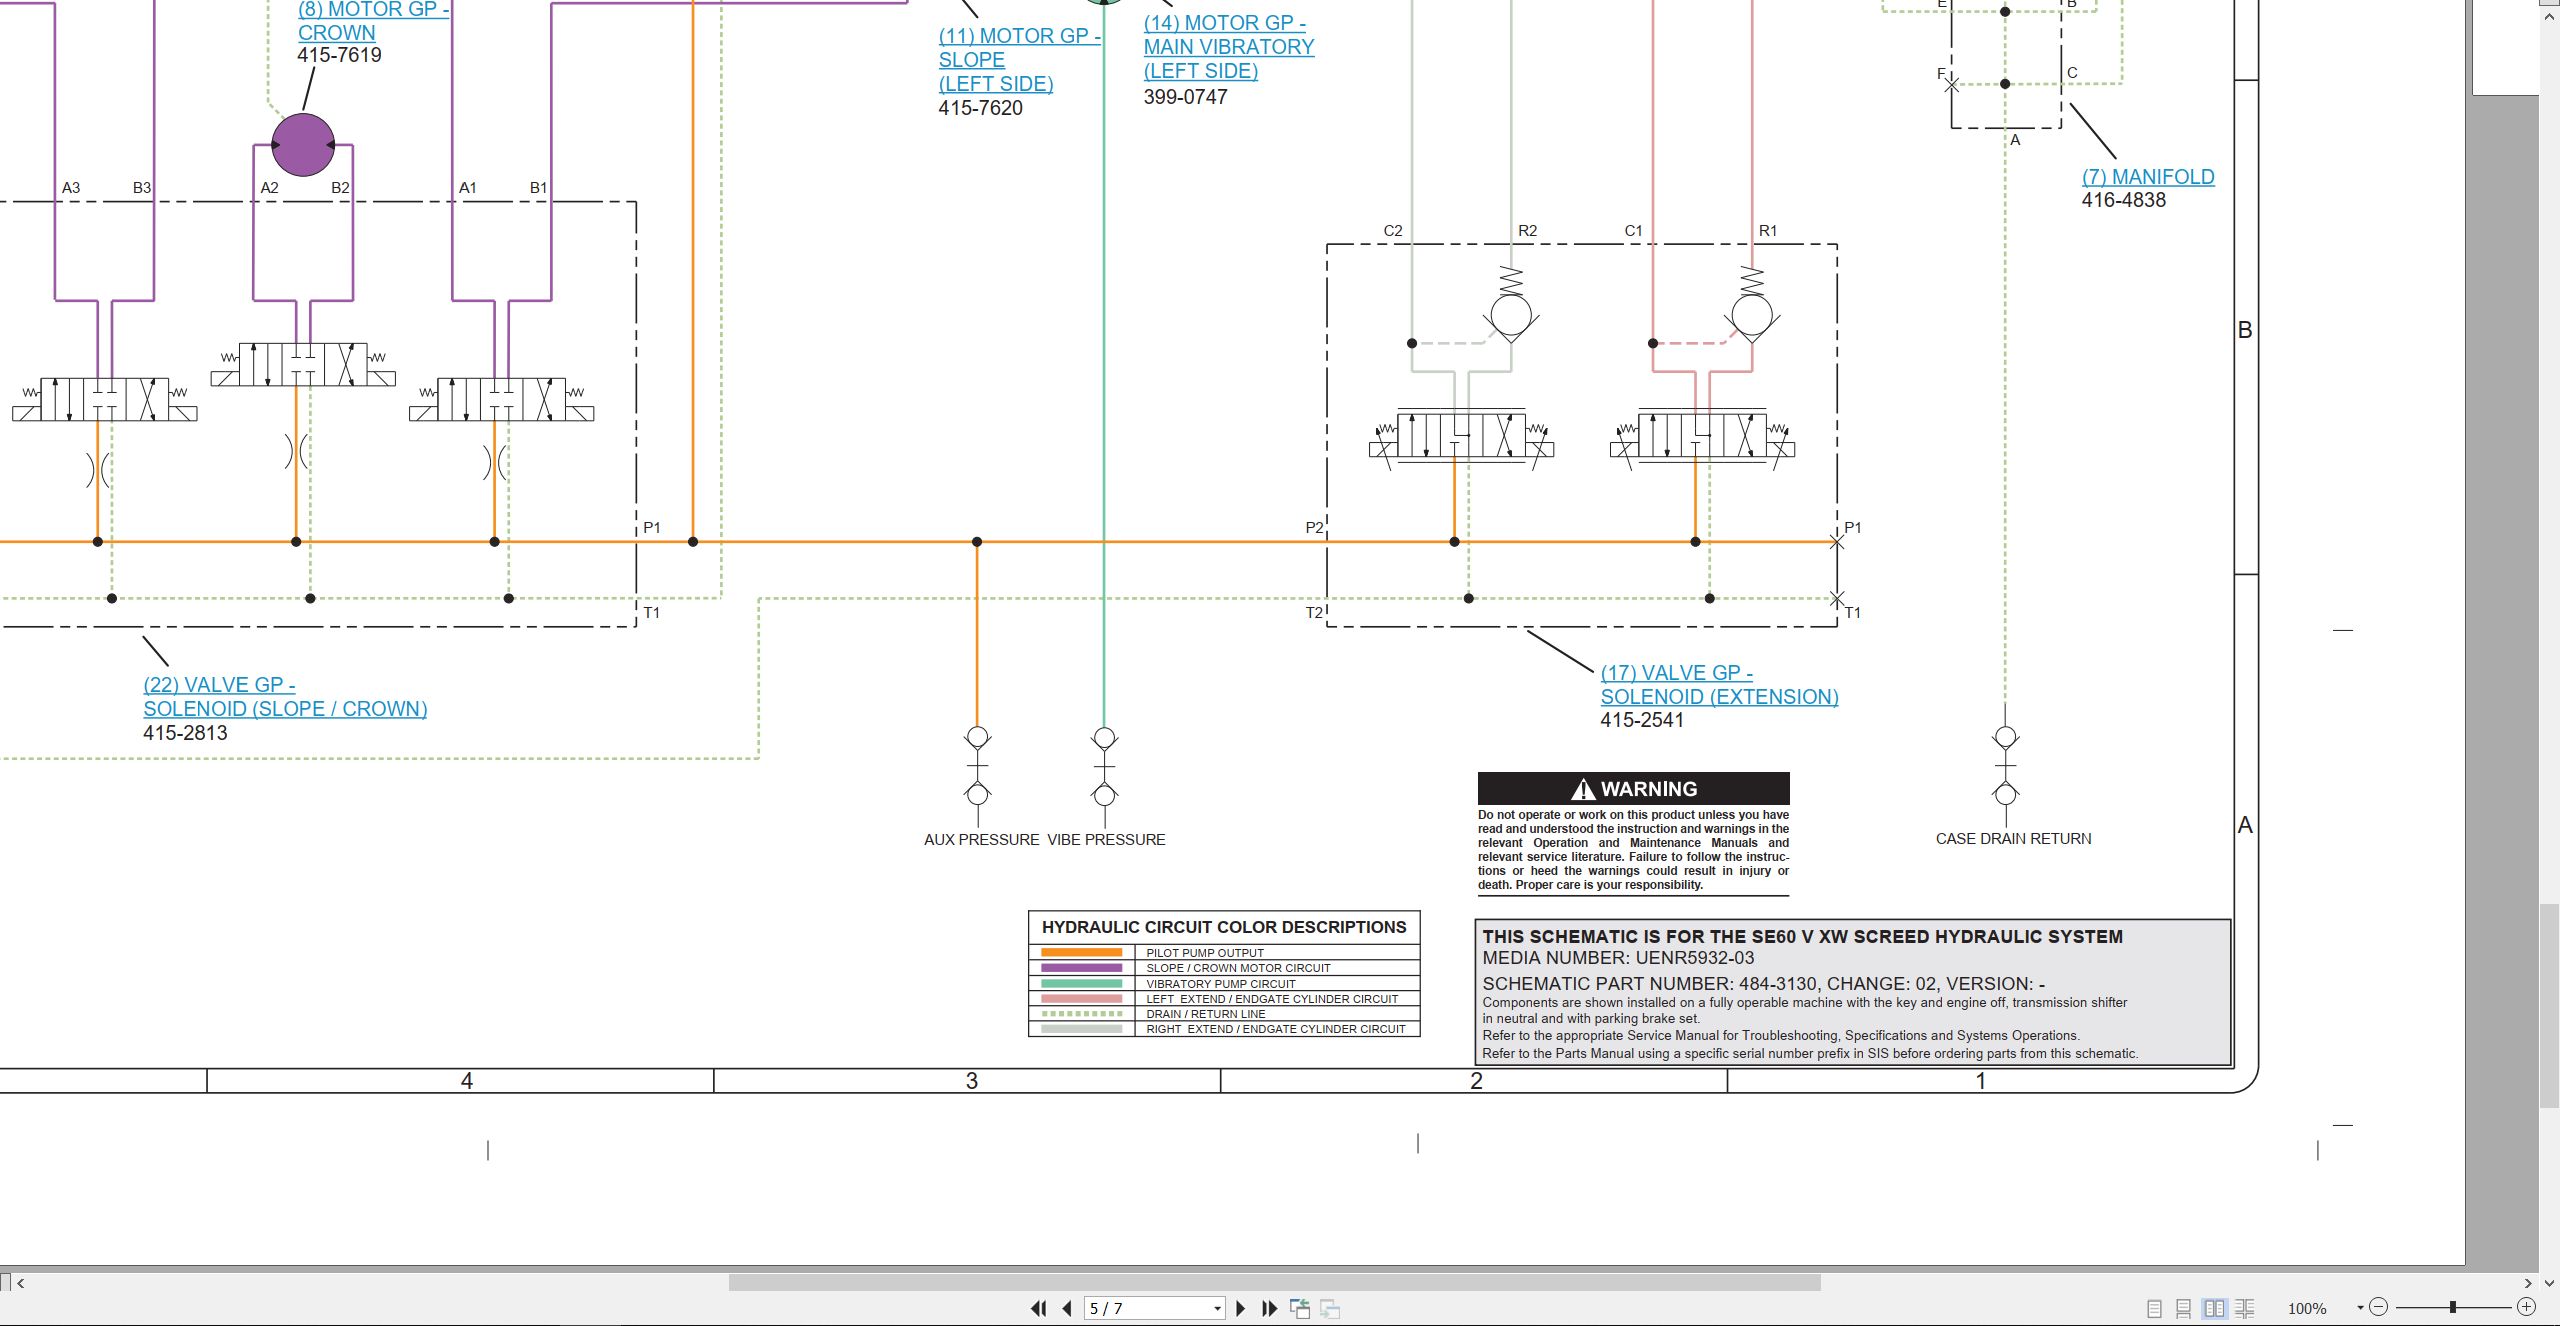This screenshot has height=1326, width=2560.
Task: Click the solenoid valve below A2 B2
Action: pos(303,365)
